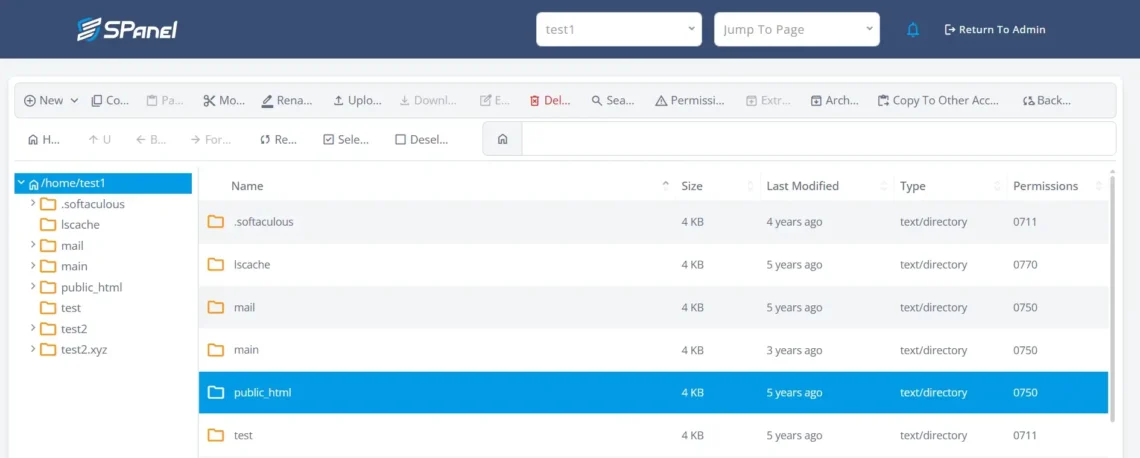
Task: Expand the main tree folder
Action: 33,266
